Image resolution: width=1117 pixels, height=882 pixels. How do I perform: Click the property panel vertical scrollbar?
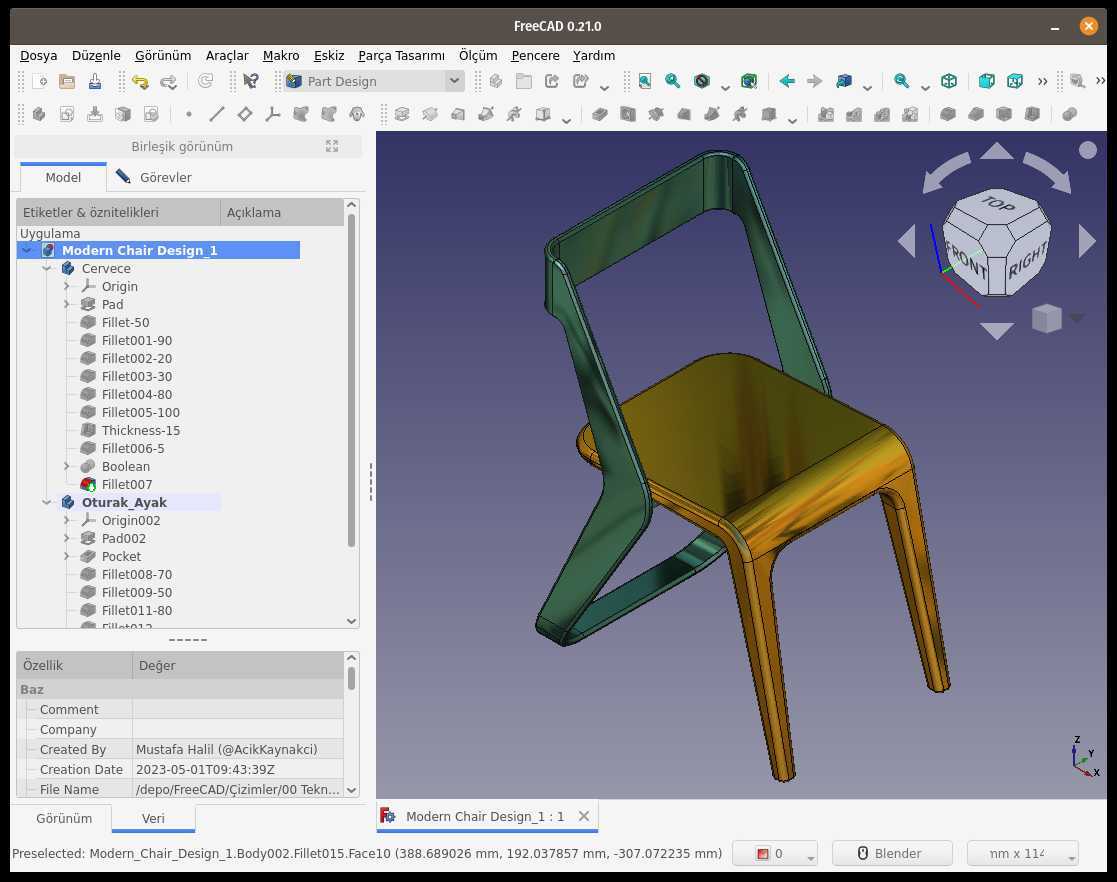pyautogui.click(x=351, y=678)
